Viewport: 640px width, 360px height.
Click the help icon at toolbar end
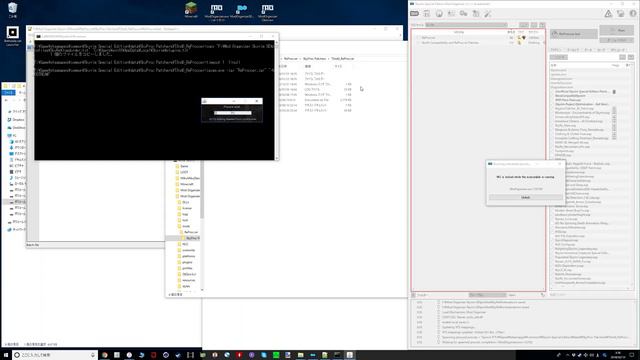(x=633, y=13)
